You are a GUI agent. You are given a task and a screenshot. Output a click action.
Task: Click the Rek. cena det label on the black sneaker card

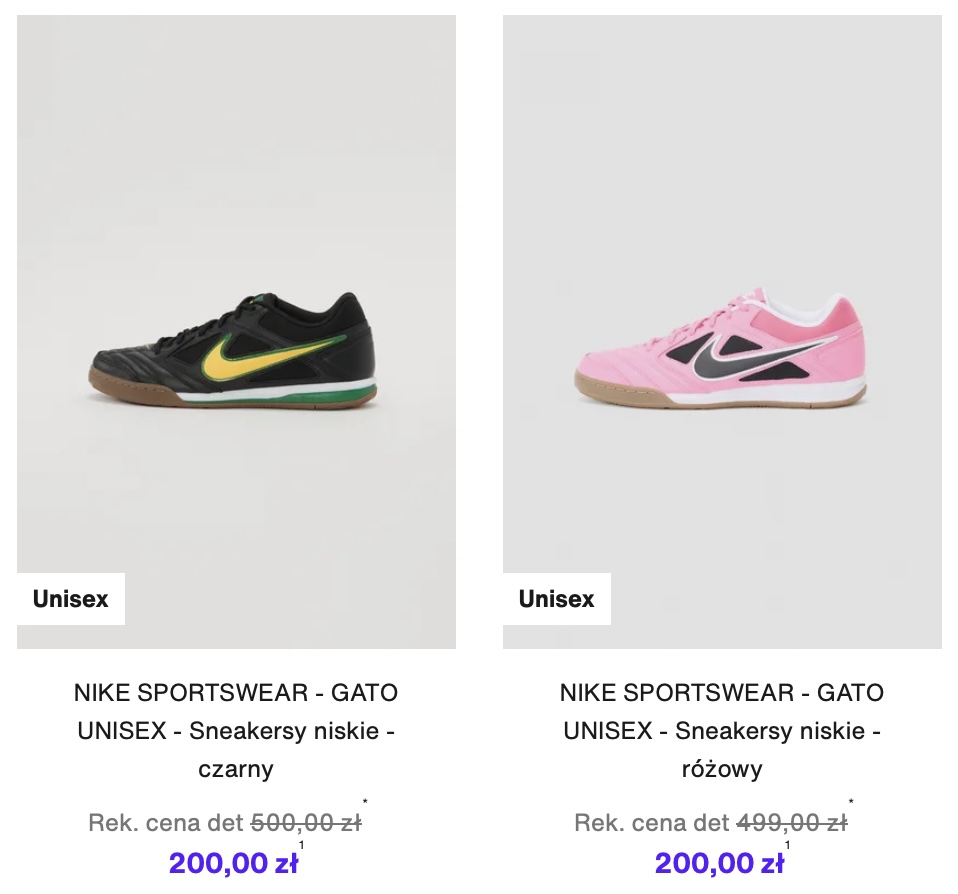166,823
